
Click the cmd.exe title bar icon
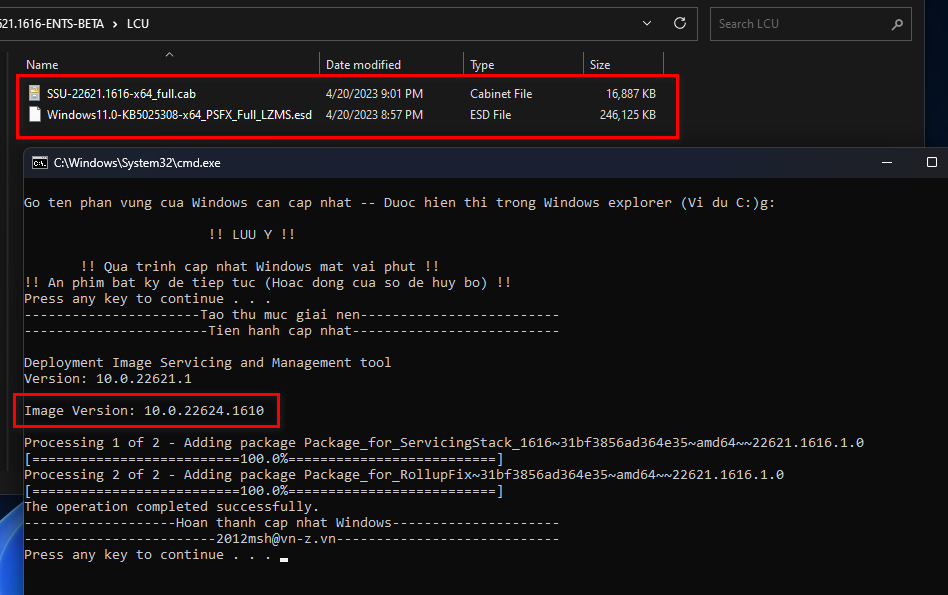click(40, 163)
